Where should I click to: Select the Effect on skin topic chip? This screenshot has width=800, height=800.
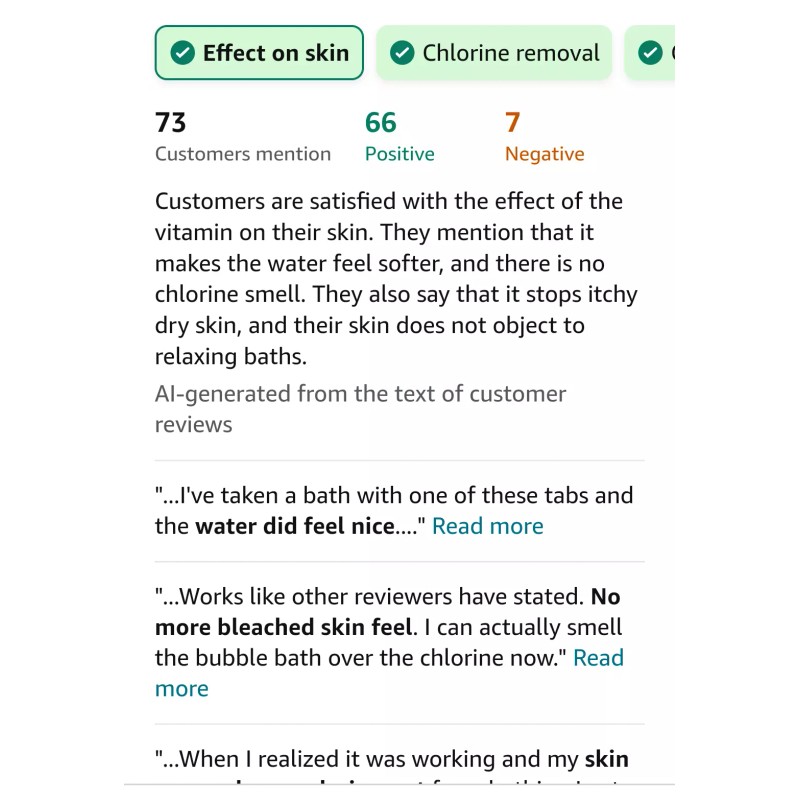[259, 53]
